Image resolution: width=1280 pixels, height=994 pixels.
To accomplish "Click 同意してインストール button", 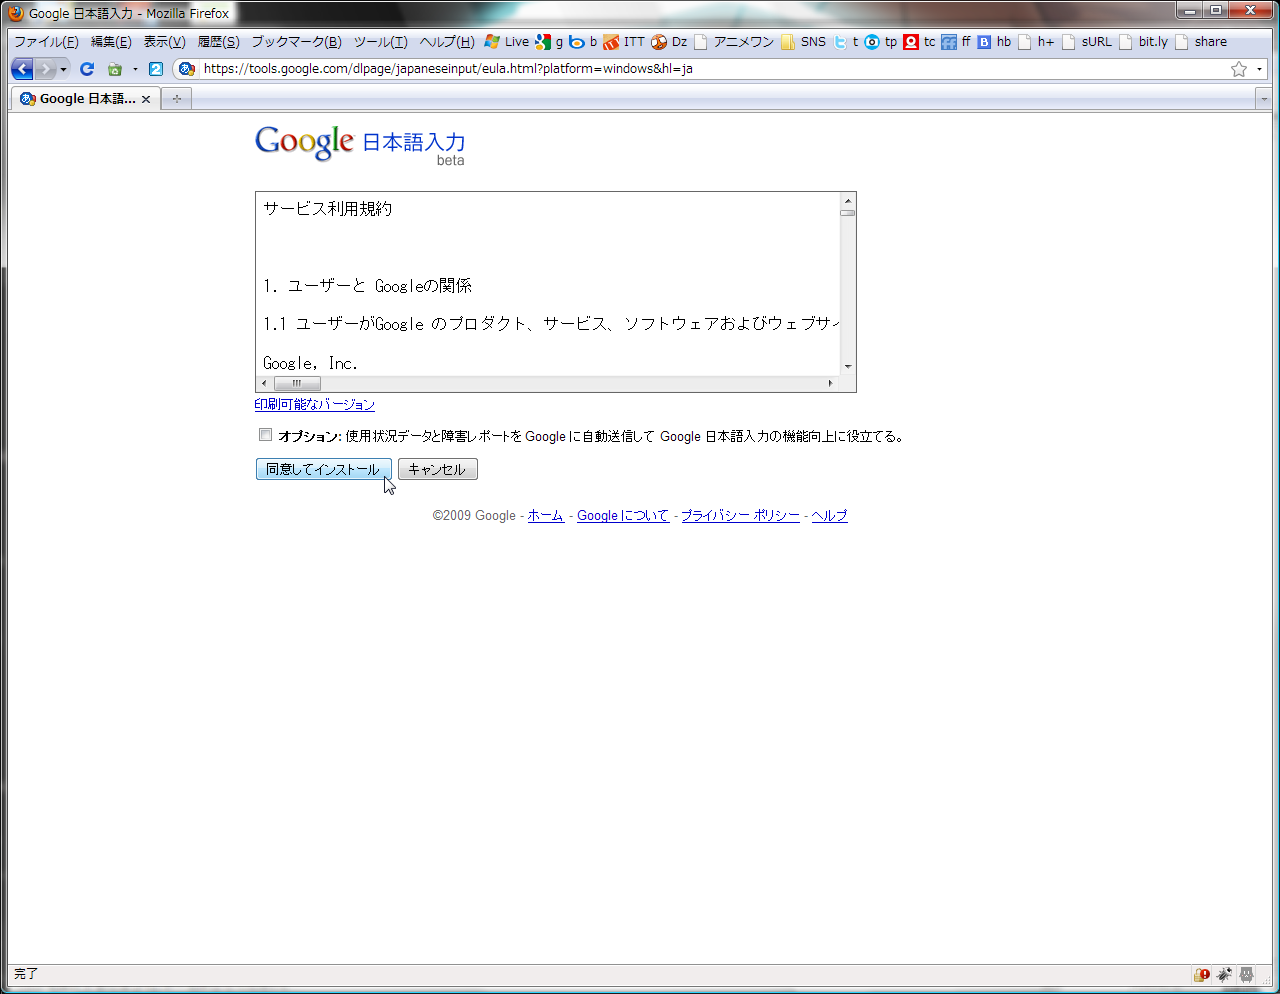I will 324,469.
